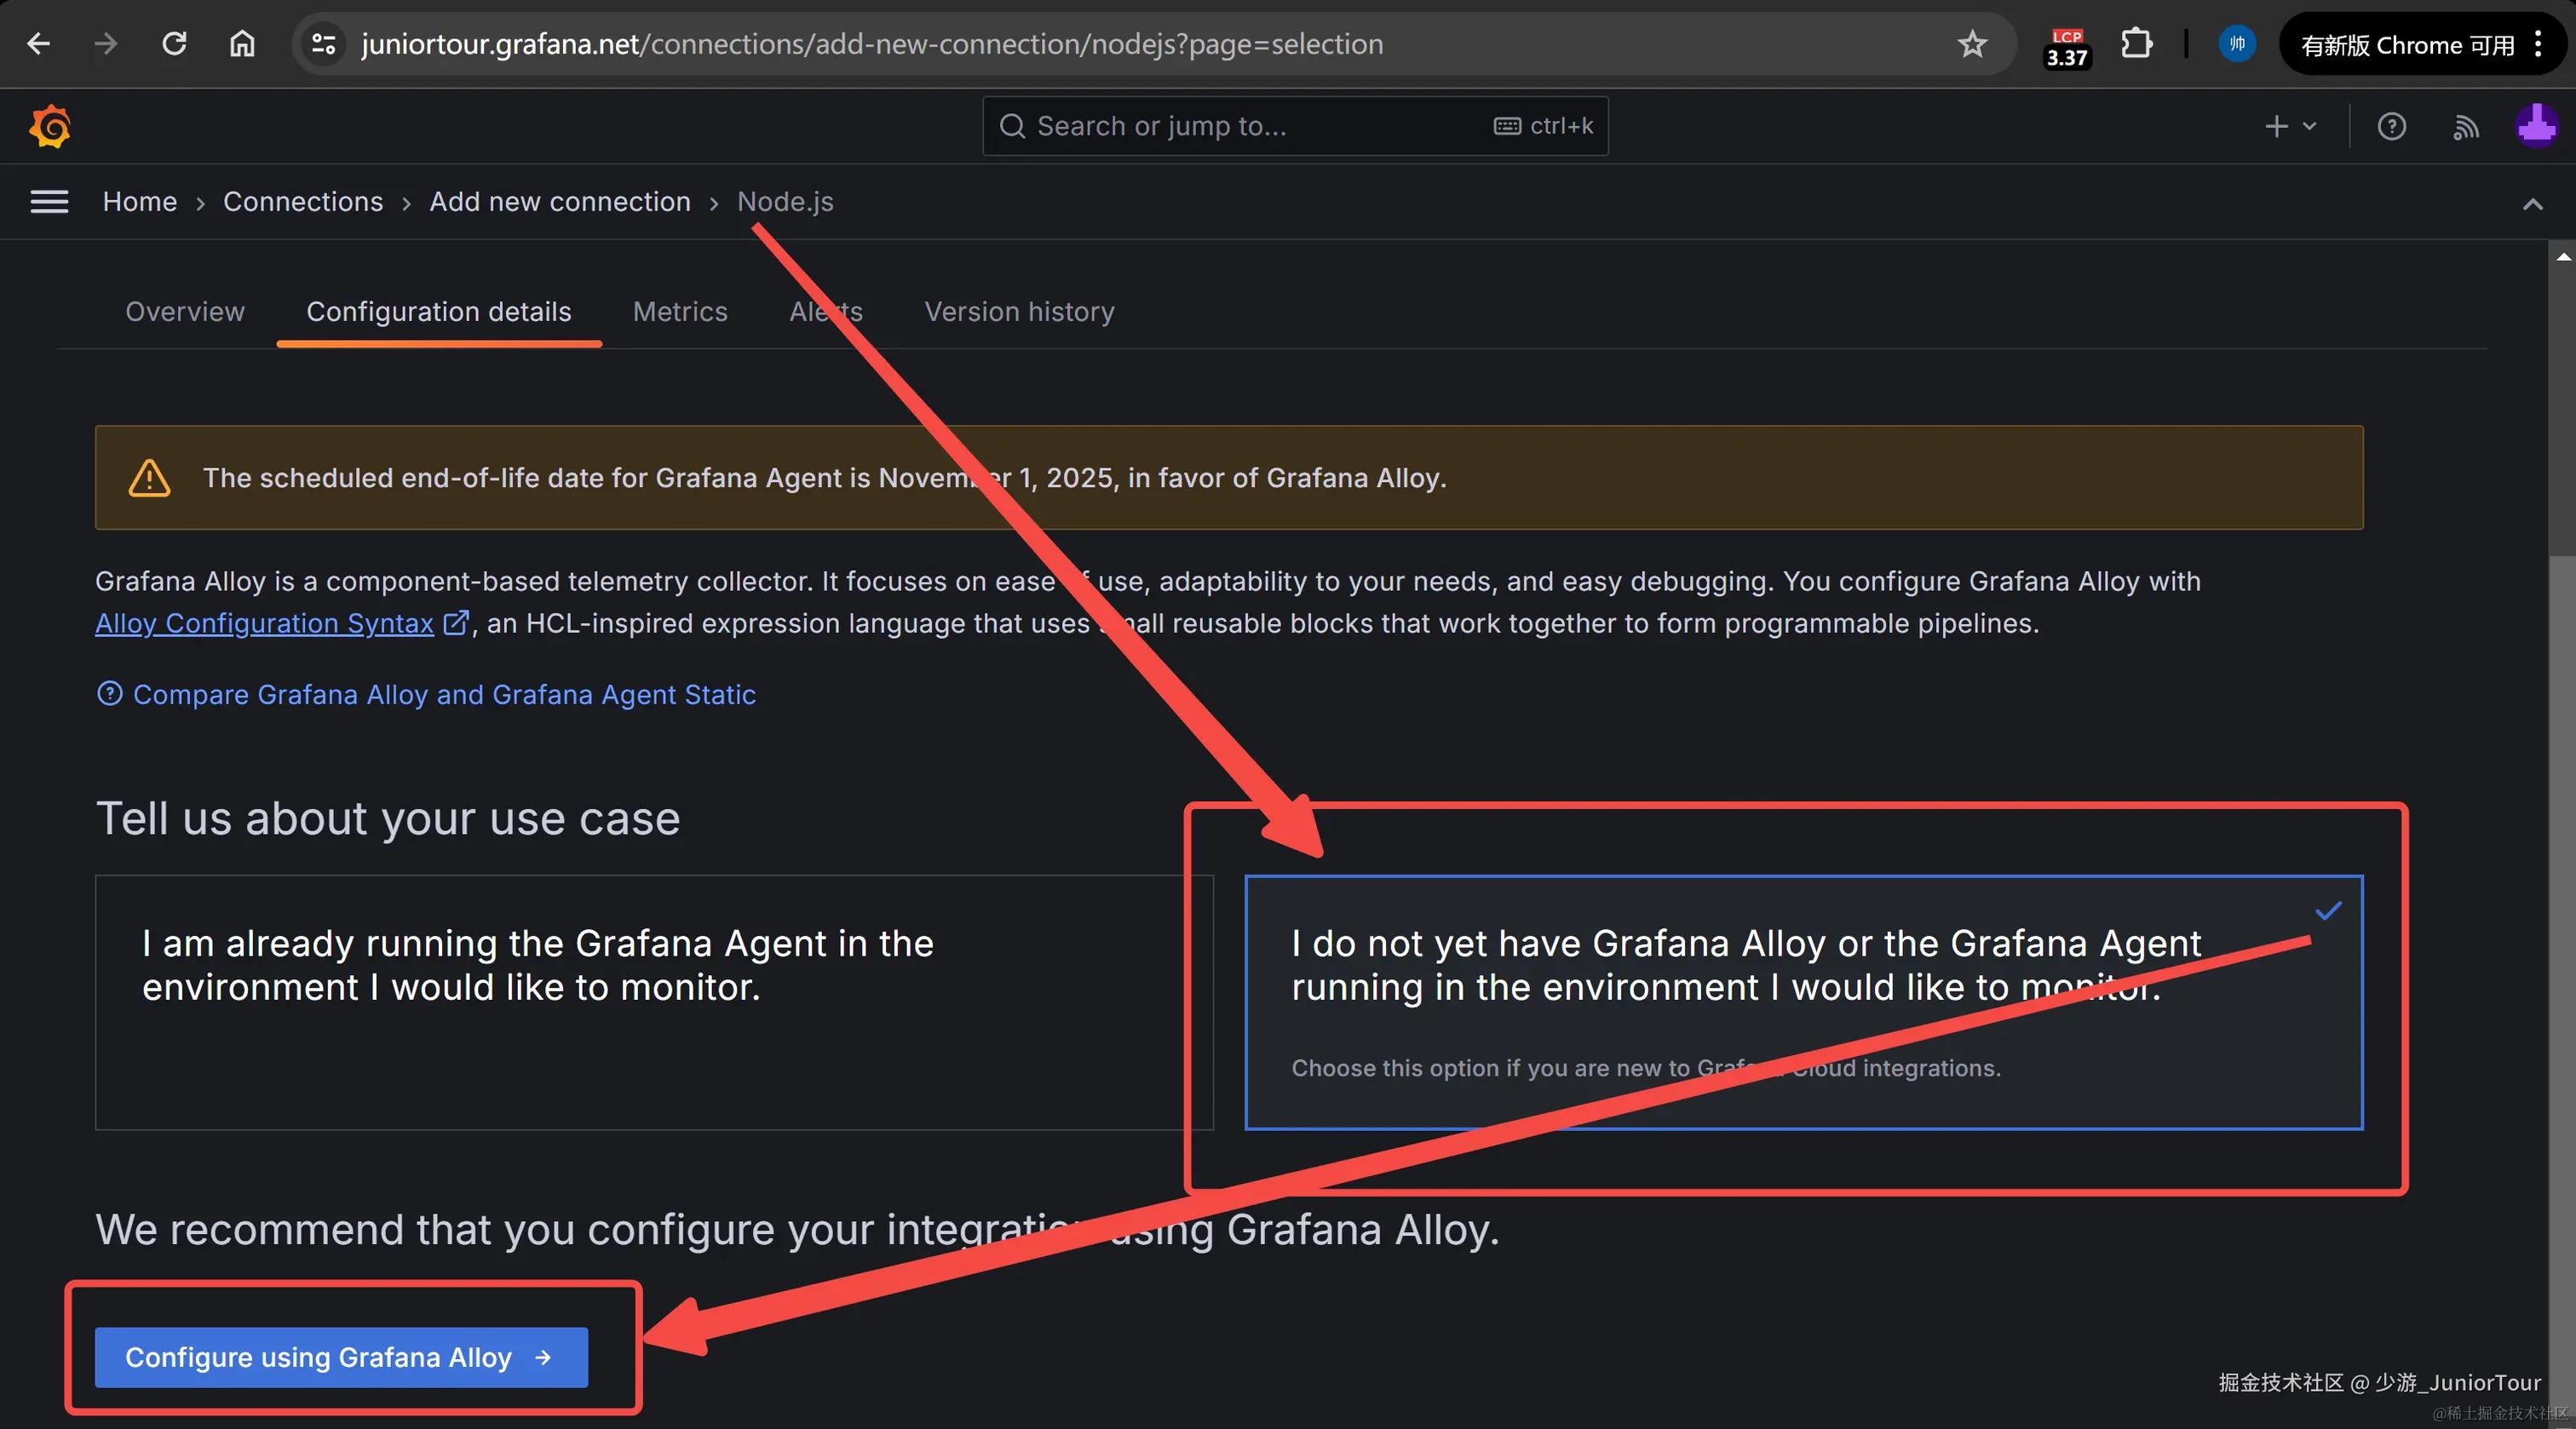
Task: Reload the current page
Action: coord(174,44)
